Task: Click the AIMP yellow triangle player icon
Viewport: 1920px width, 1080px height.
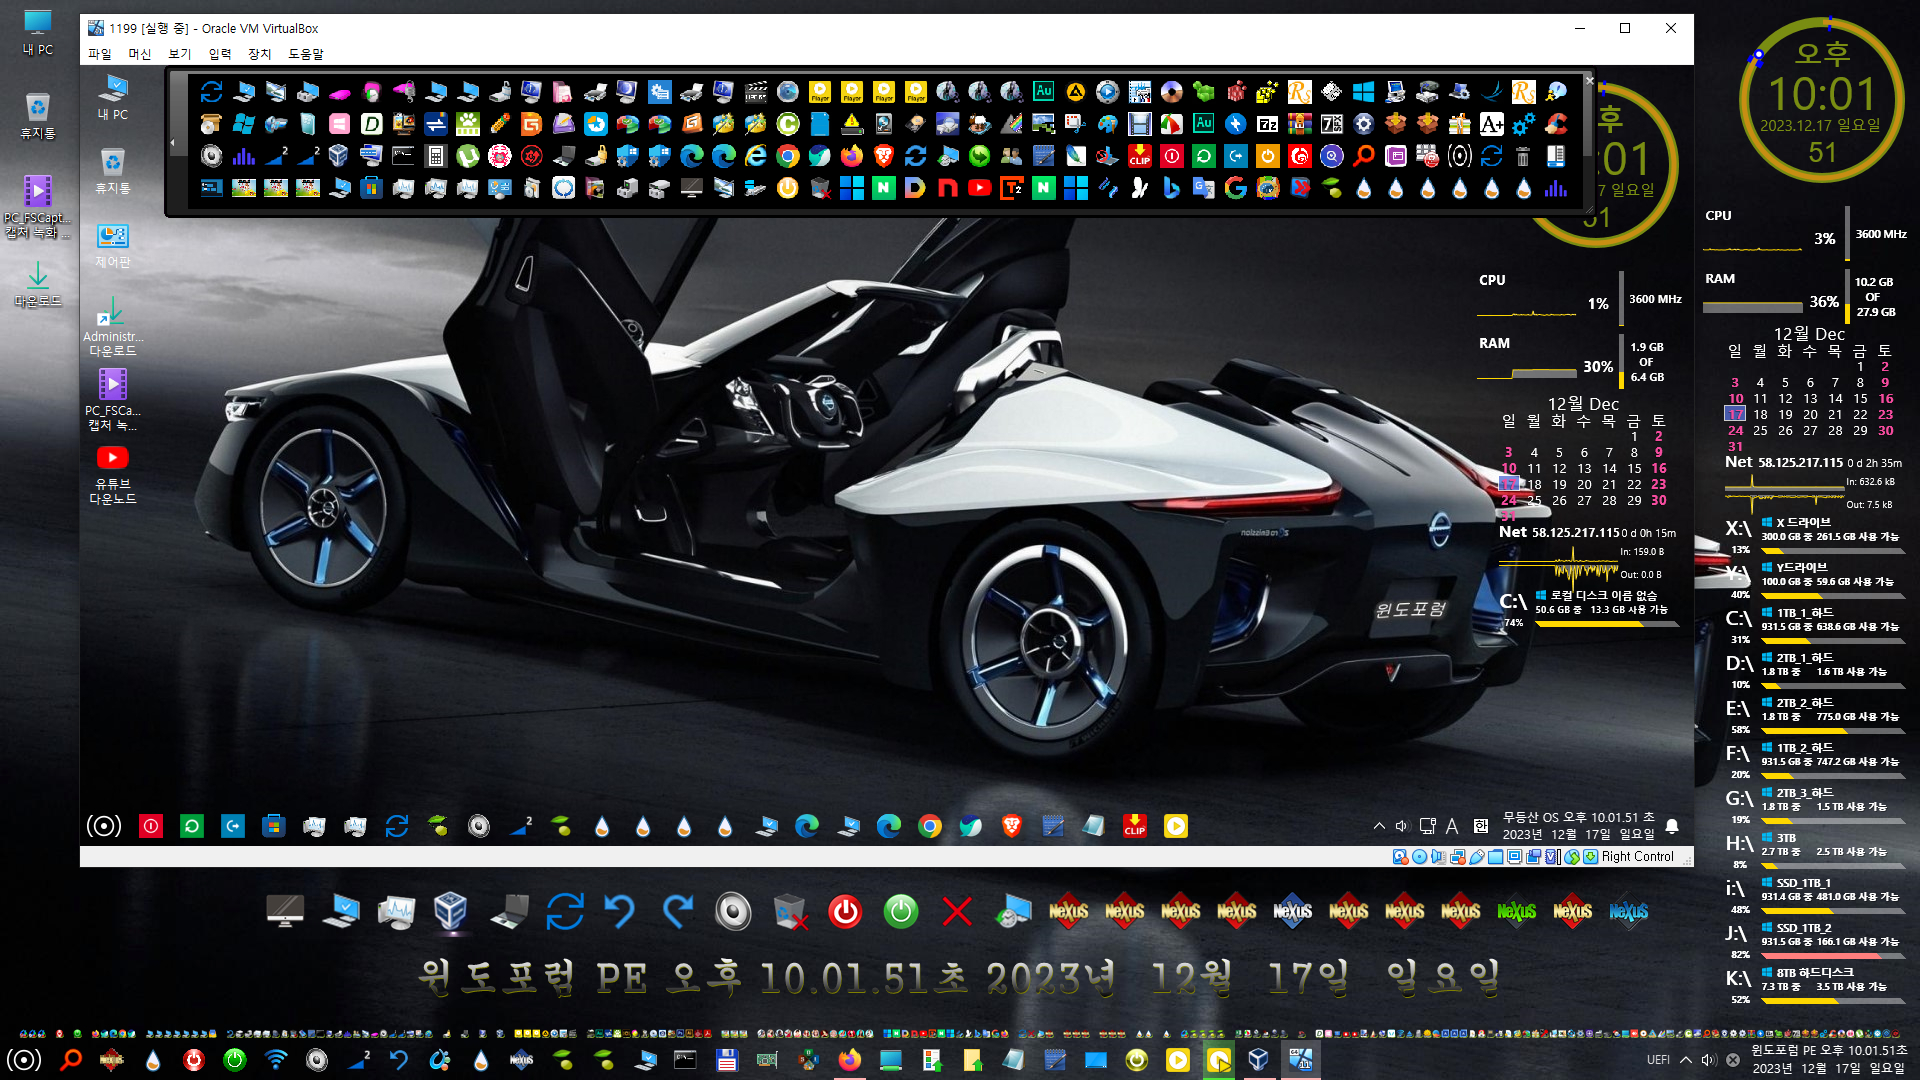Action: 1076,92
